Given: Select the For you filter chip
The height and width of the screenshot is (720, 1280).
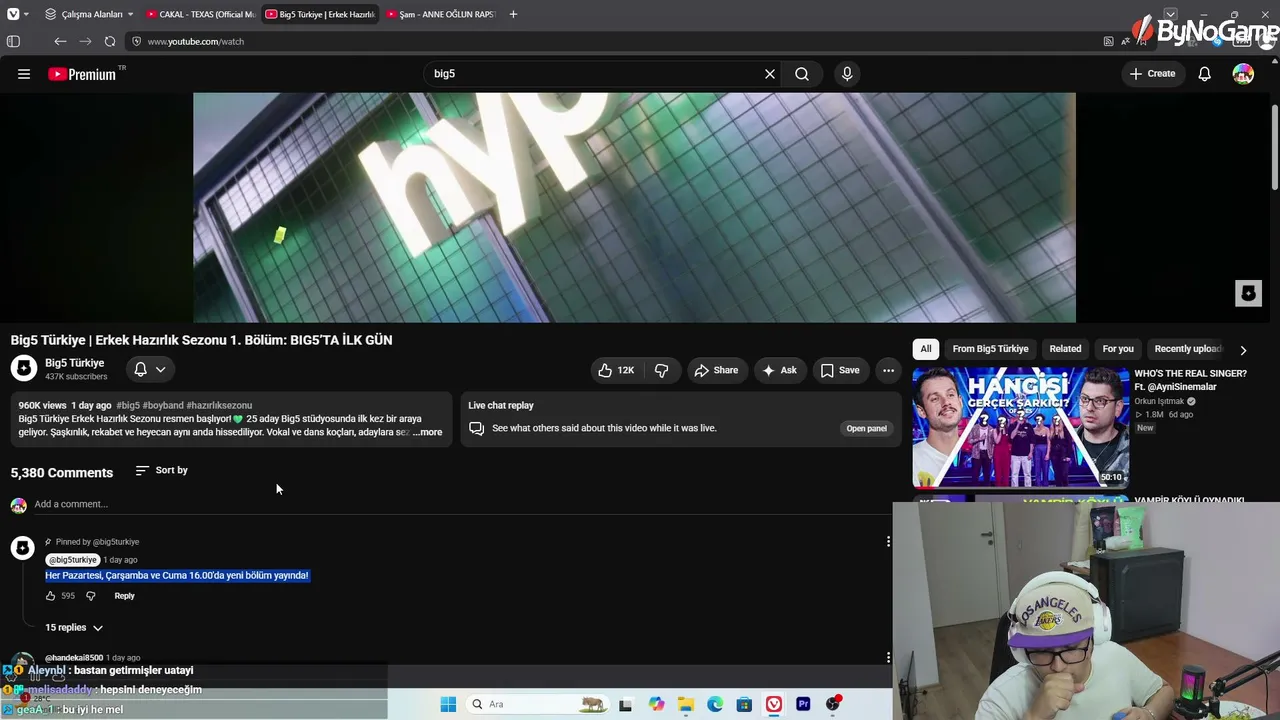Looking at the screenshot, I should 1118,349.
